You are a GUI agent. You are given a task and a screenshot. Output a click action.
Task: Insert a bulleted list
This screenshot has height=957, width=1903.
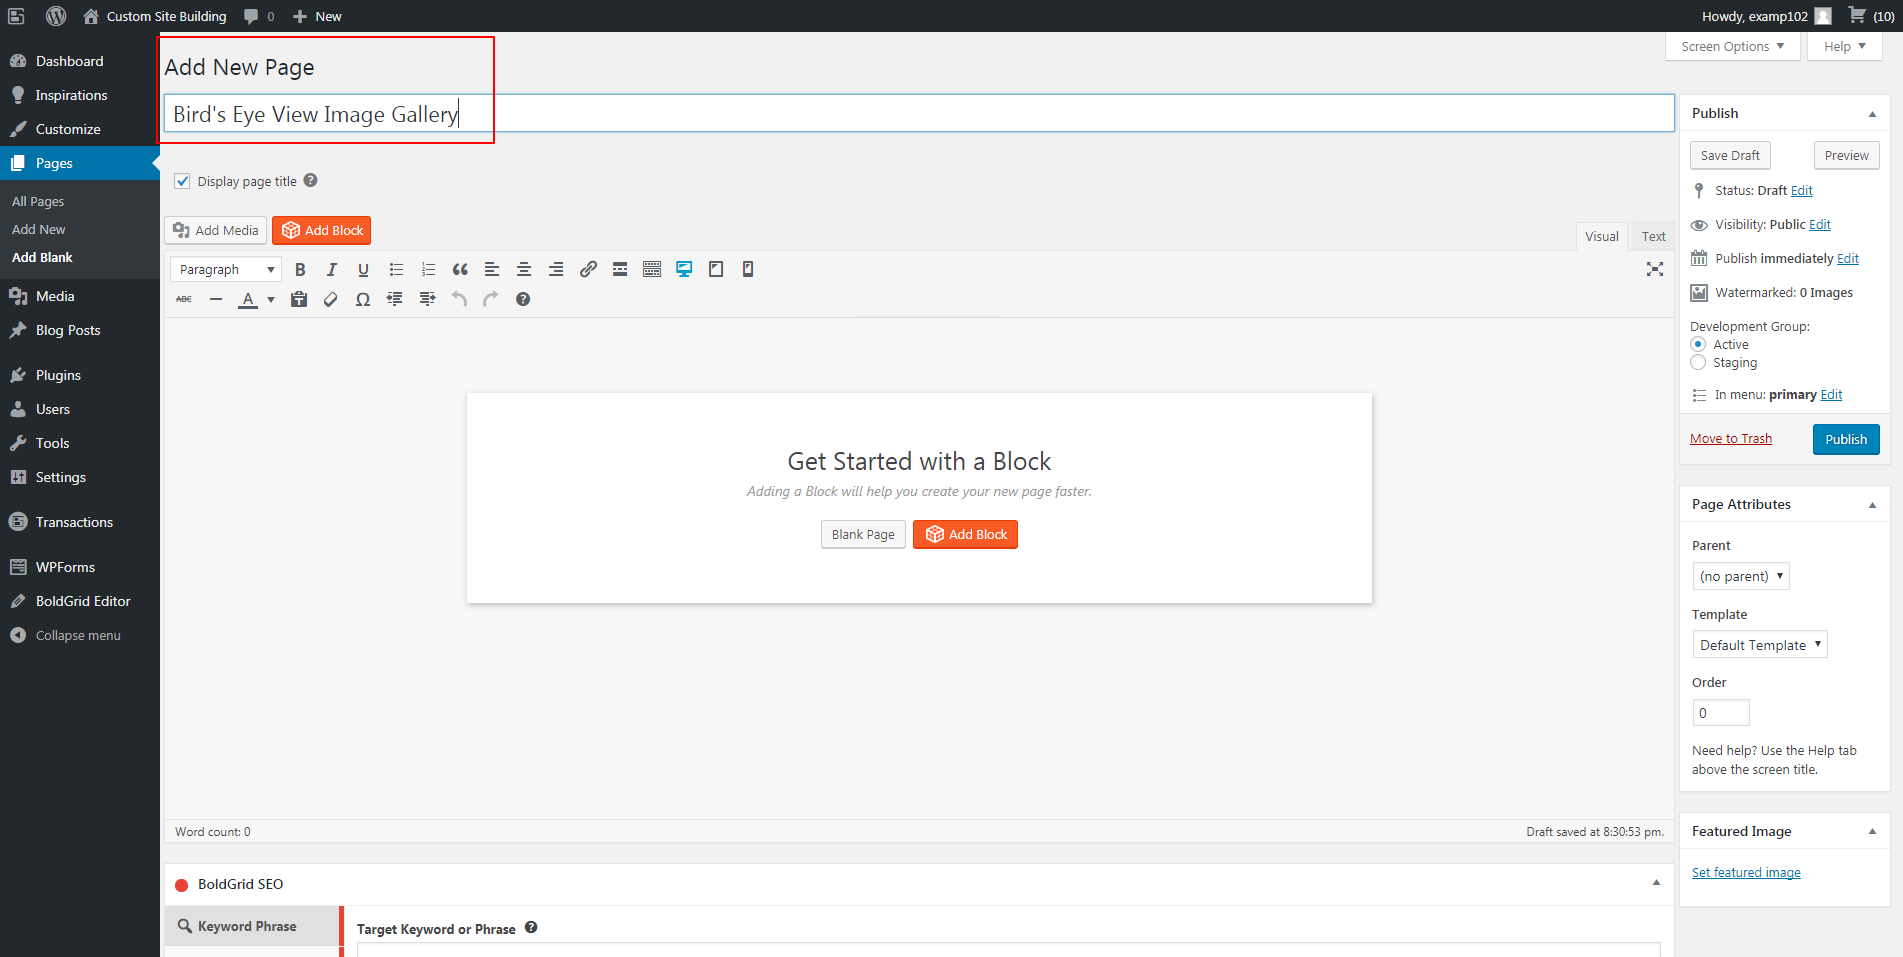(396, 269)
